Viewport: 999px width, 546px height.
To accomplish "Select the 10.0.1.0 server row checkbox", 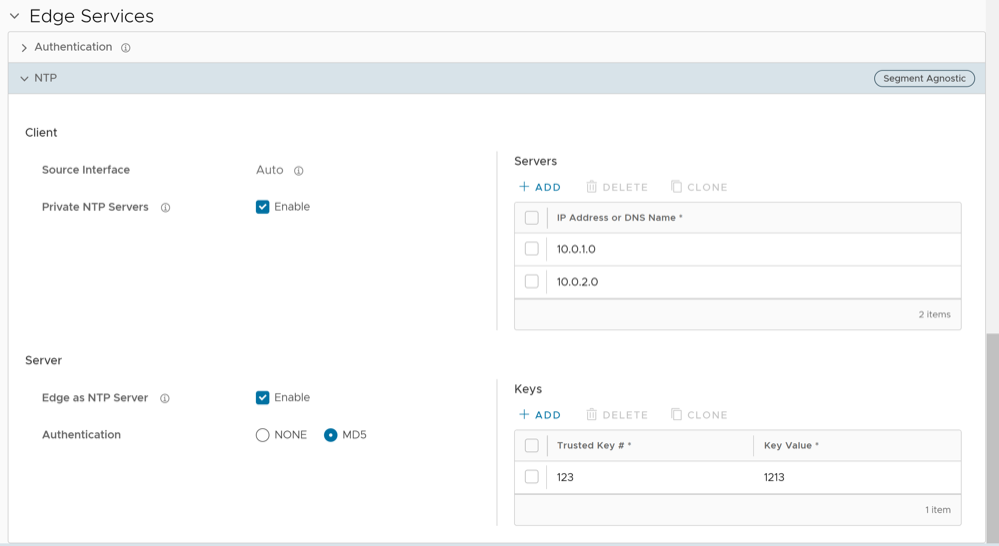I will (x=532, y=249).
